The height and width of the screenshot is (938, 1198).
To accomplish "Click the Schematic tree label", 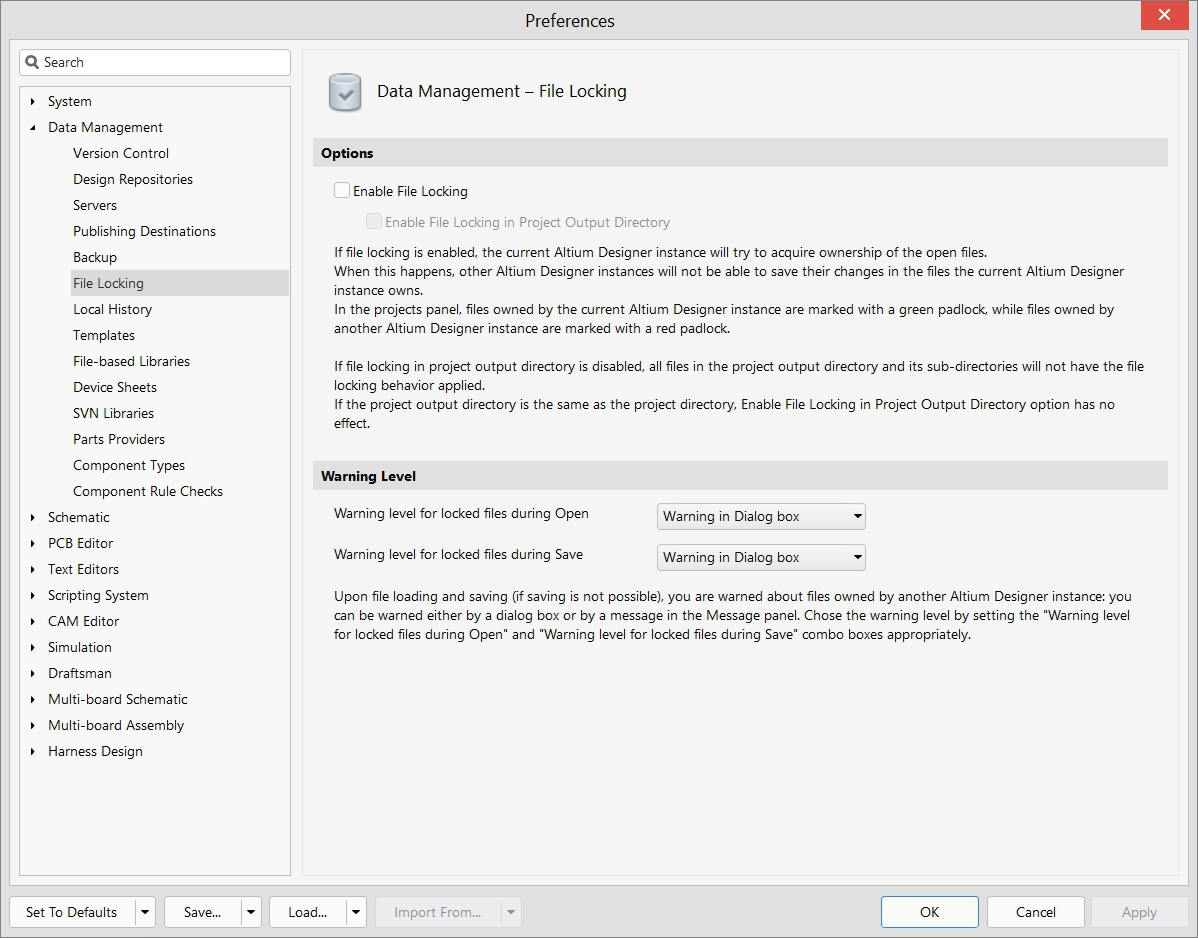I will 79,517.
